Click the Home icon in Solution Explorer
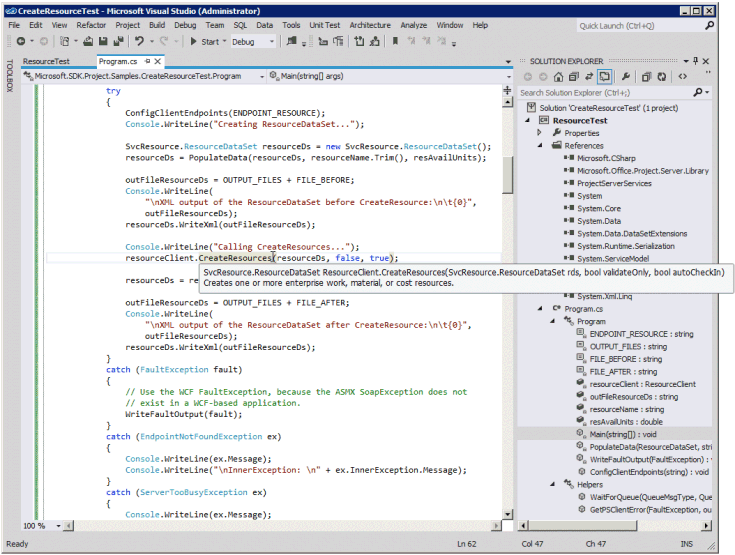The width and height of the screenshot is (735, 555). point(558,76)
